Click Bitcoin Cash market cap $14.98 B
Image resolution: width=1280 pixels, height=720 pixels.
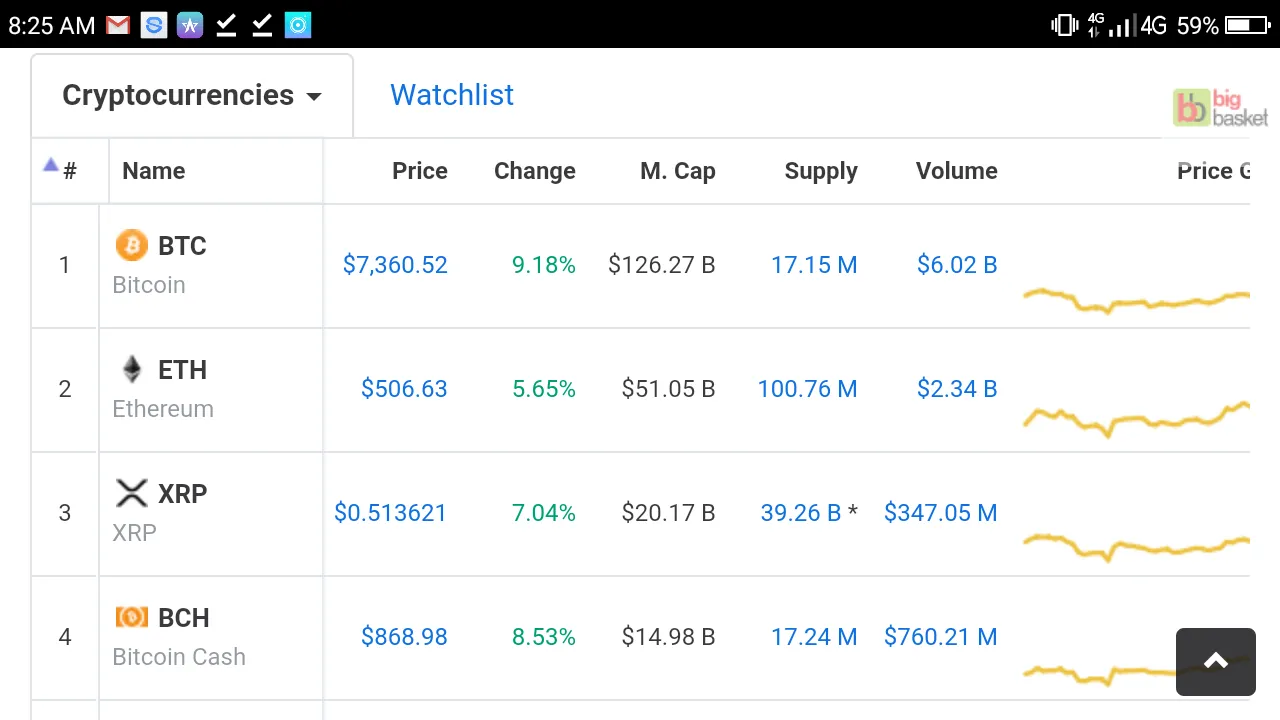[669, 637]
